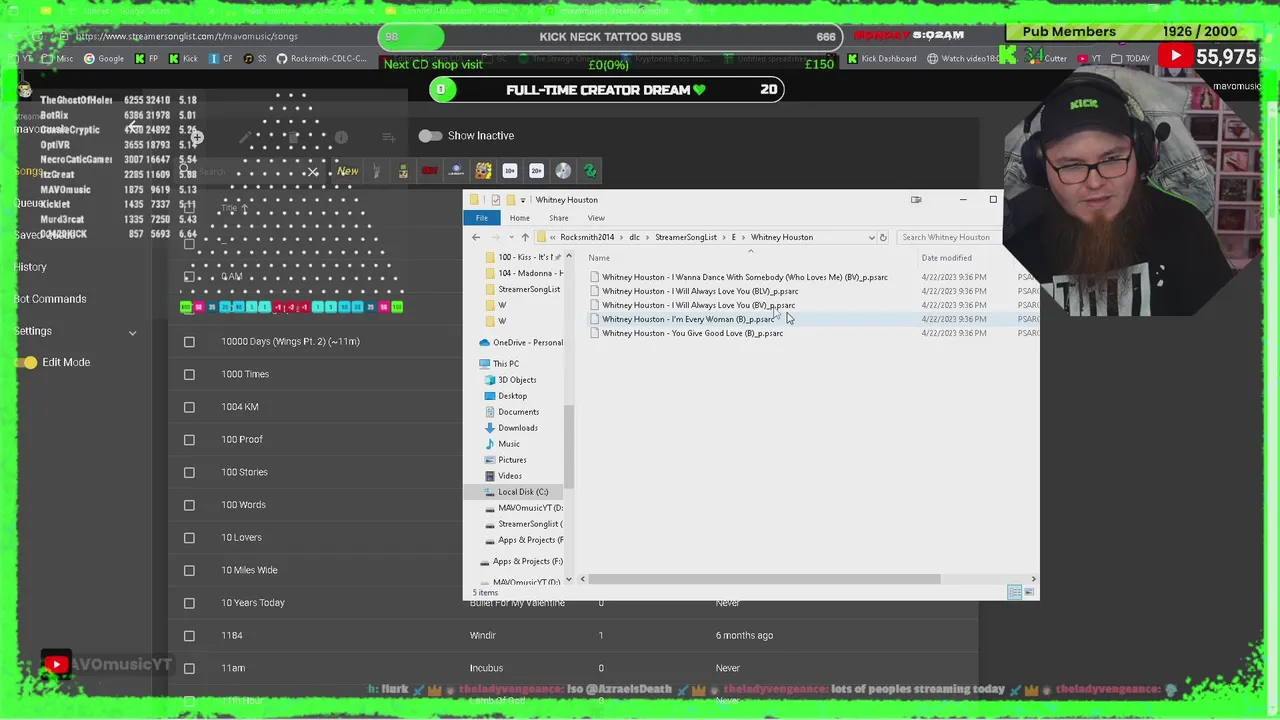Select the green snake filter icon
The width and height of the screenshot is (1280, 720).
click(x=590, y=171)
